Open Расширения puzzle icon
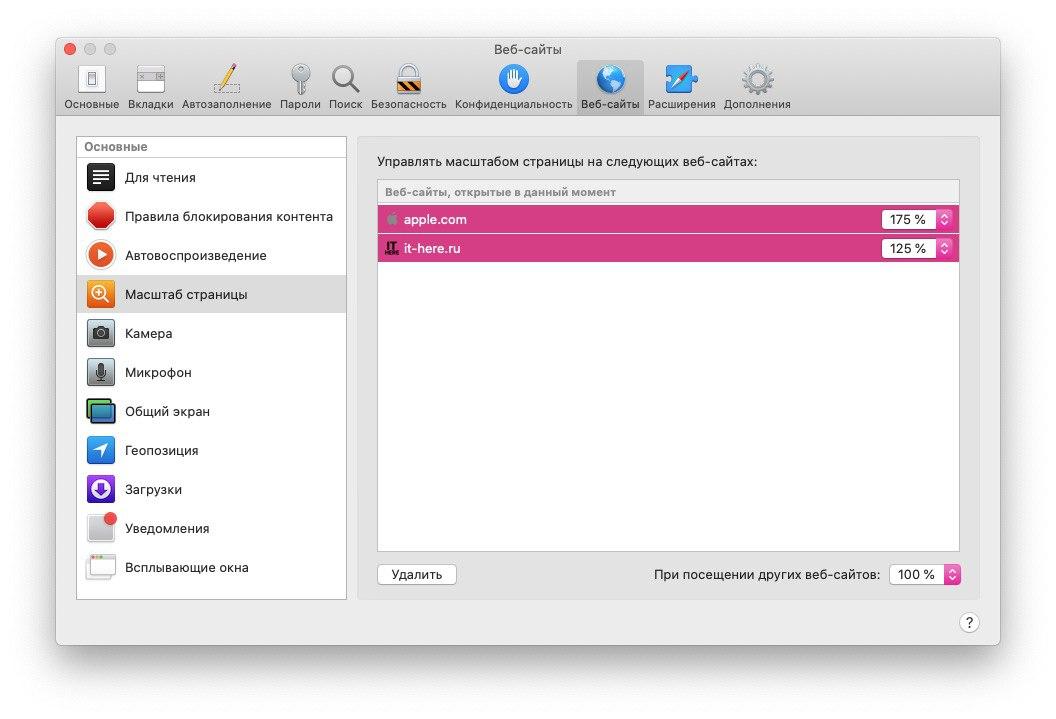The width and height of the screenshot is (1056, 719). pos(681,81)
